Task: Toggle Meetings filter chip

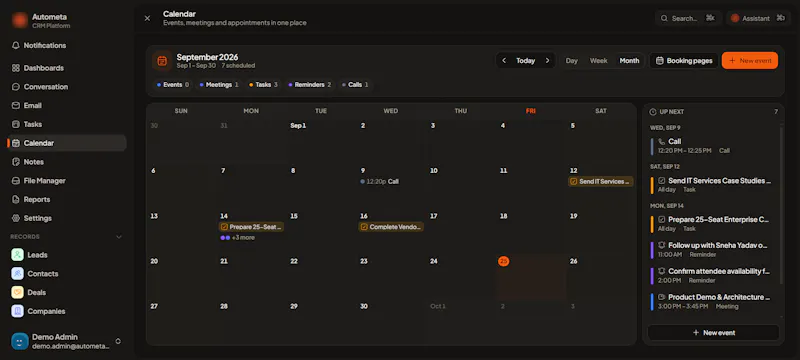Action: tap(219, 85)
